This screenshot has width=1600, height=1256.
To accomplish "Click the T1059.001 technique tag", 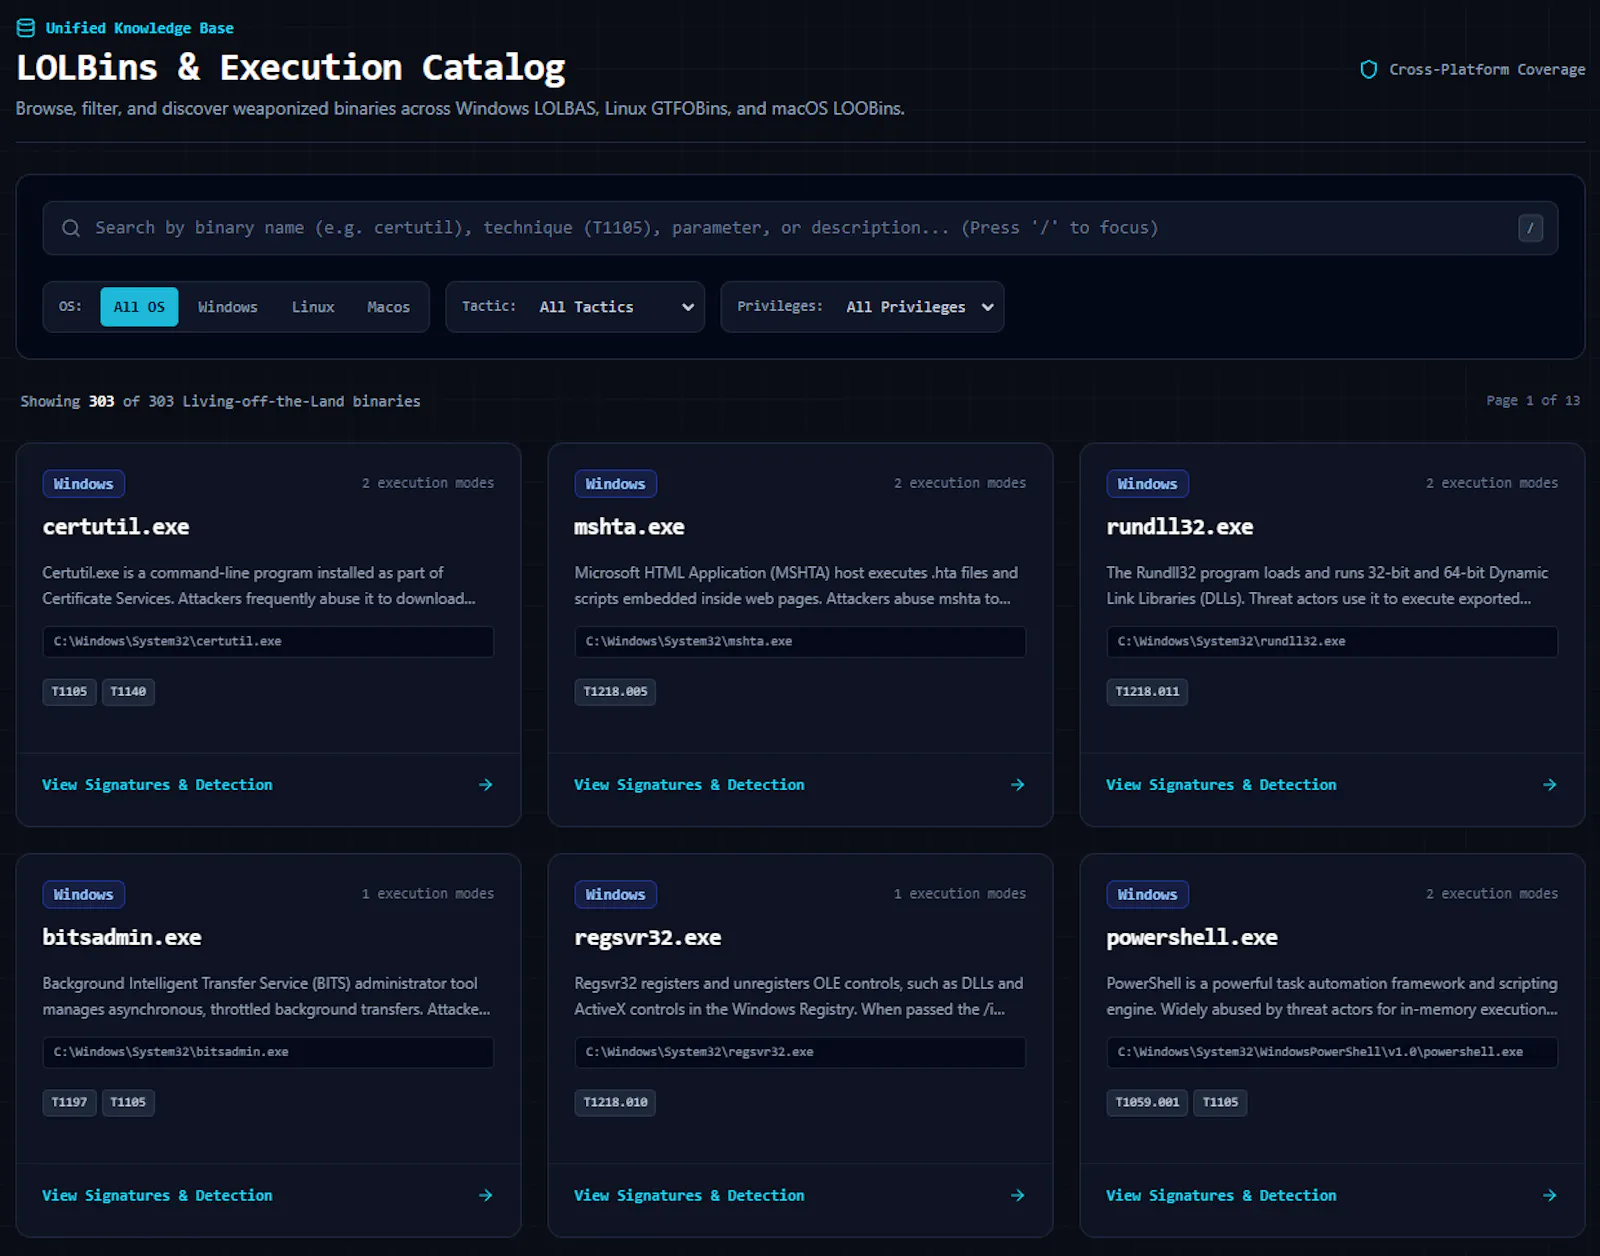I will [1147, 1103].
